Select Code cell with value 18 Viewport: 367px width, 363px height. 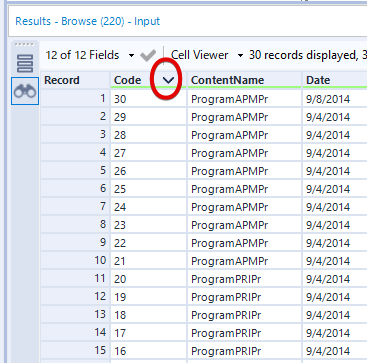(x=149, y=315)
